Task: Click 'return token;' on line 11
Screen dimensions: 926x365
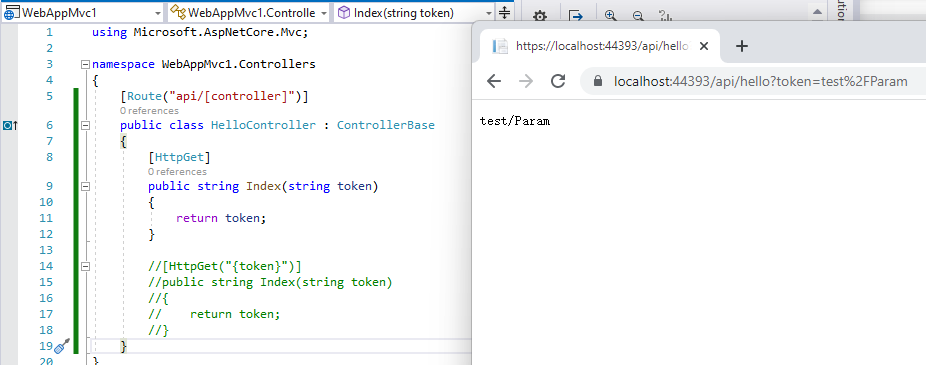Action: (221, 219)
